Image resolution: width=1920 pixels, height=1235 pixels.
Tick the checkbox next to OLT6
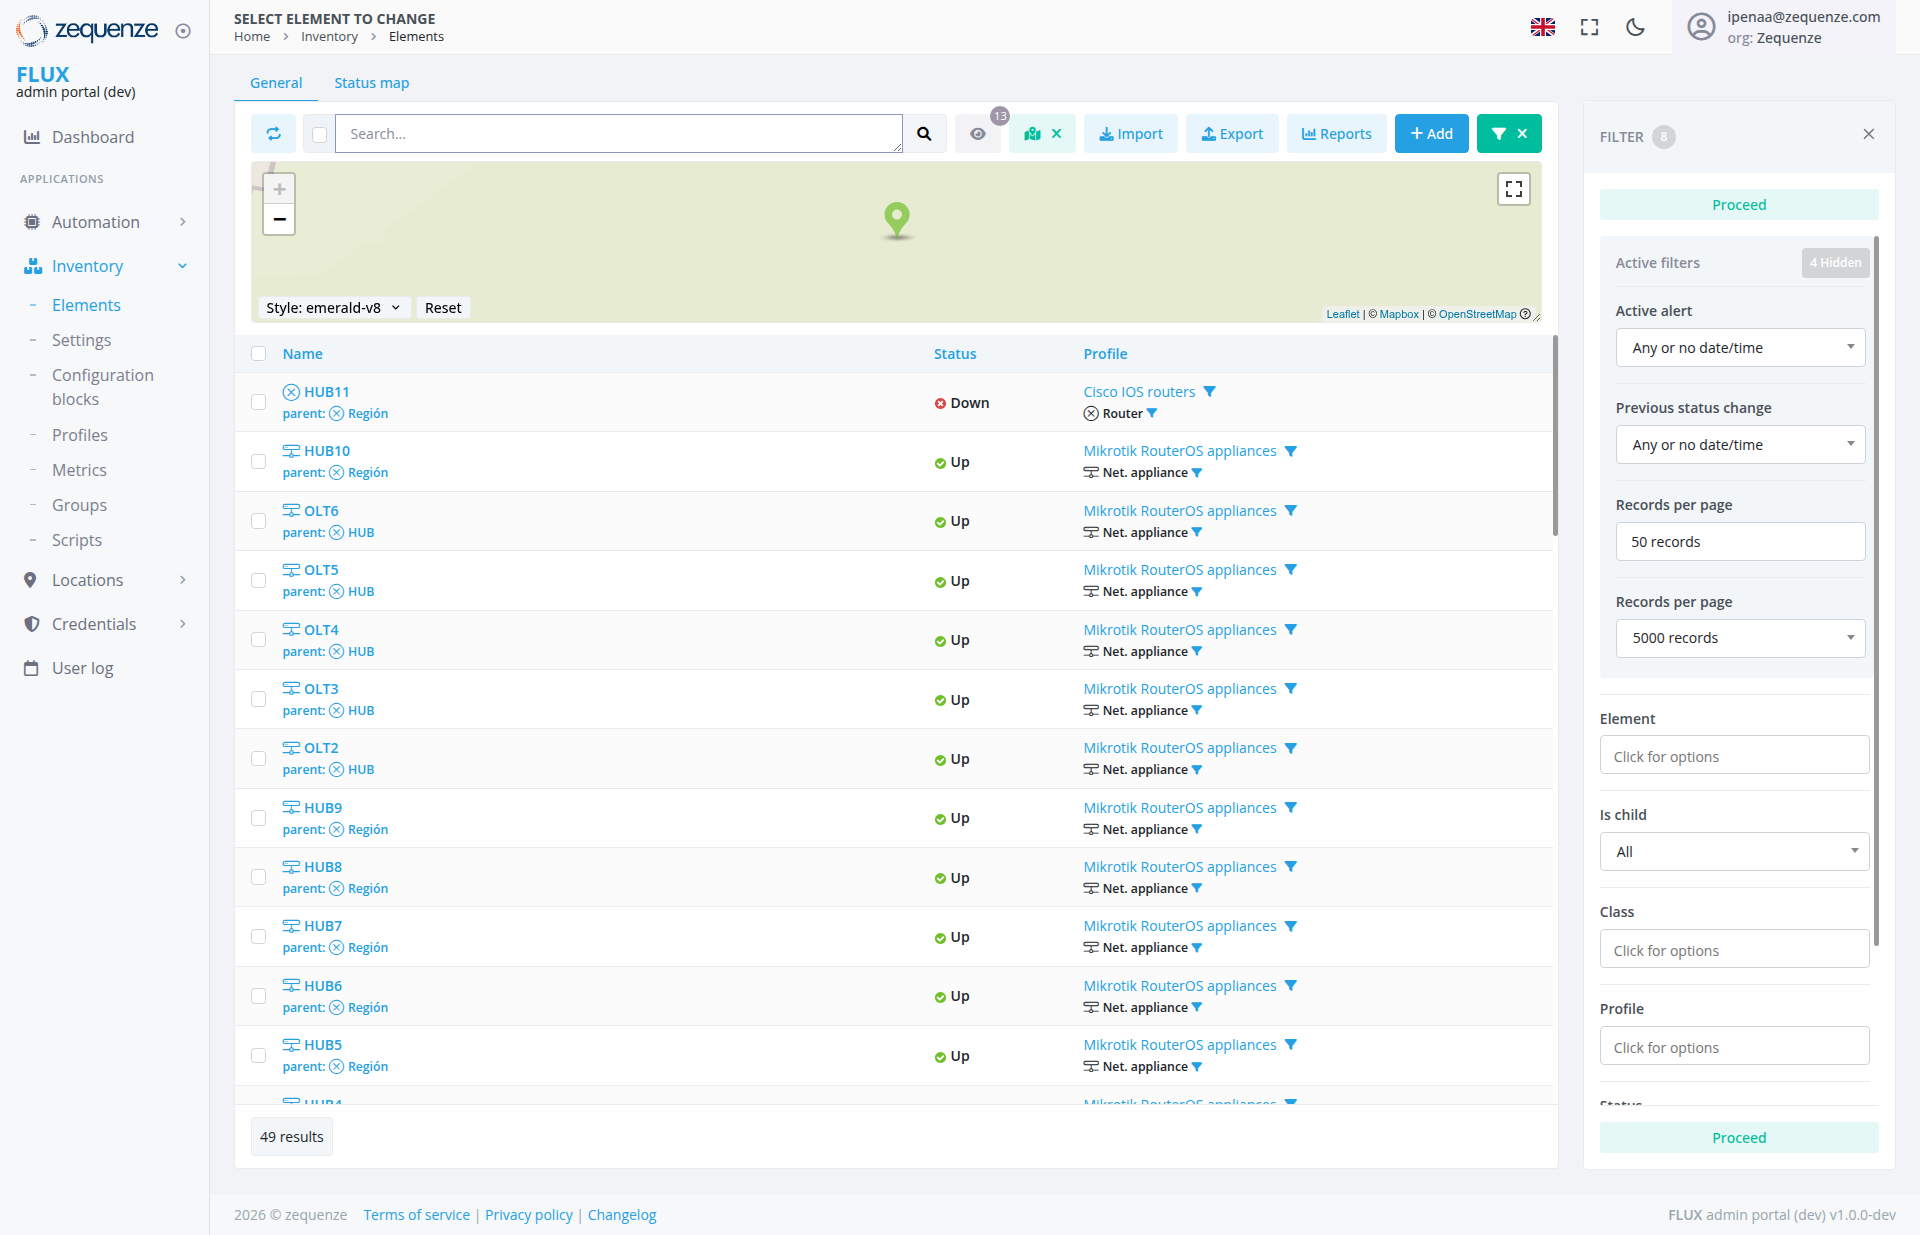click(x=259, y=521)
